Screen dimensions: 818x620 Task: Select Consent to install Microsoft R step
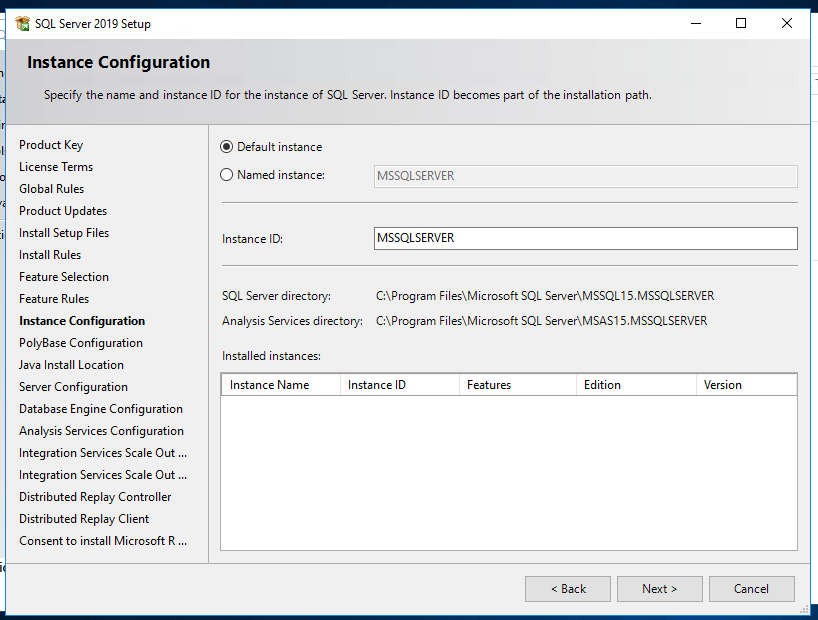pos(103,541)
